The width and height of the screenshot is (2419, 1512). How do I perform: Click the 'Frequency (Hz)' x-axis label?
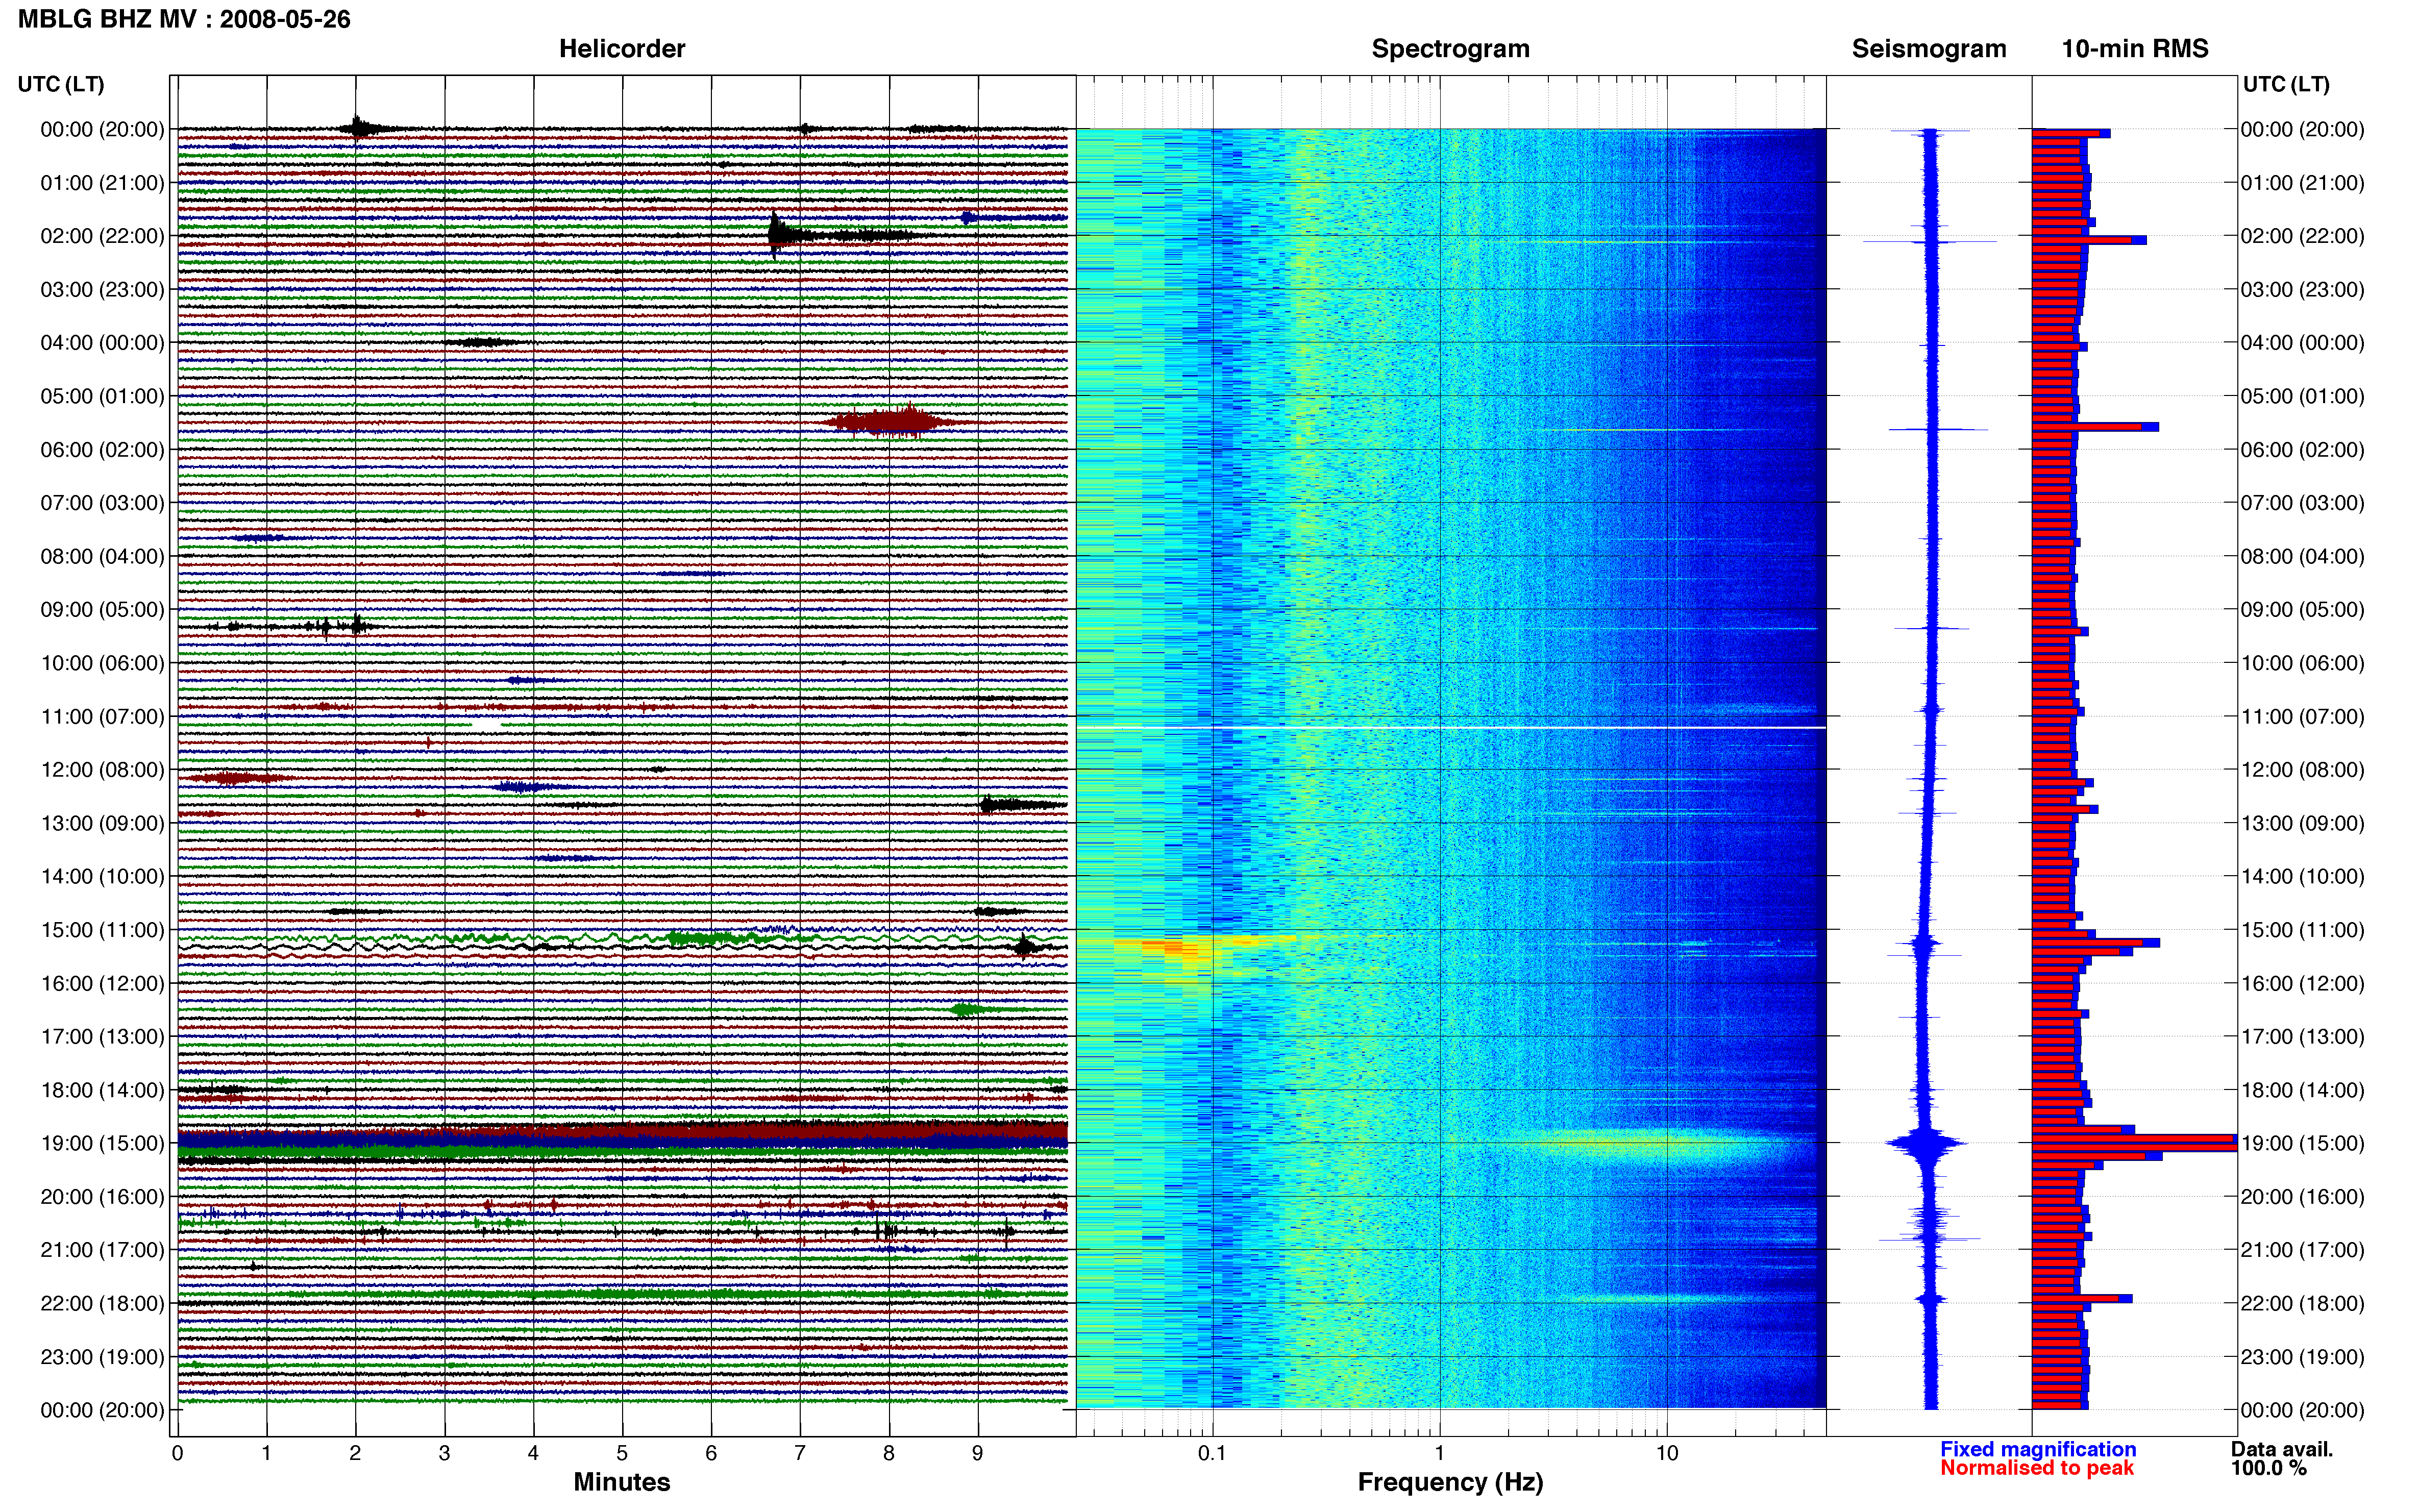1450,1482
